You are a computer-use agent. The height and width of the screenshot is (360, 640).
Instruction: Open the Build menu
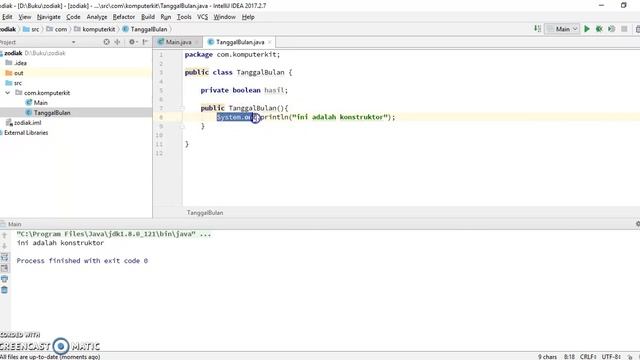pos(148,17)
